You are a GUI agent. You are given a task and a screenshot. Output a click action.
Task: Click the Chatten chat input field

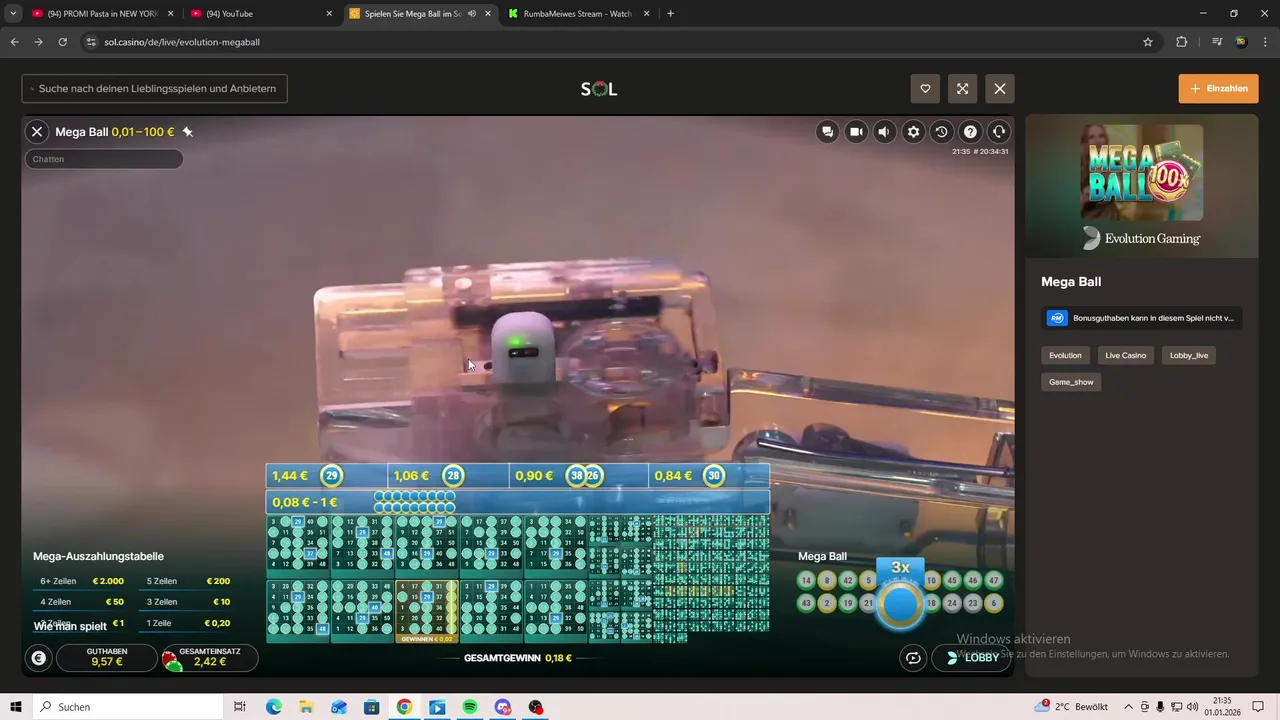tap(104, 159)
